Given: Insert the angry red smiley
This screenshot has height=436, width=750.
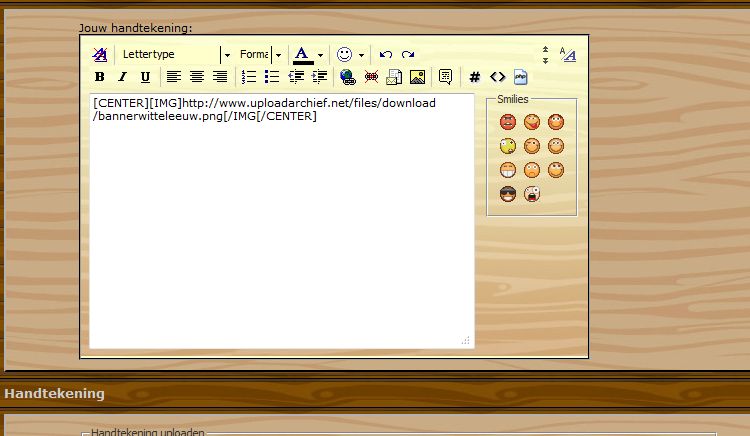Looking at the screenshot, I should tap(508, 122).
